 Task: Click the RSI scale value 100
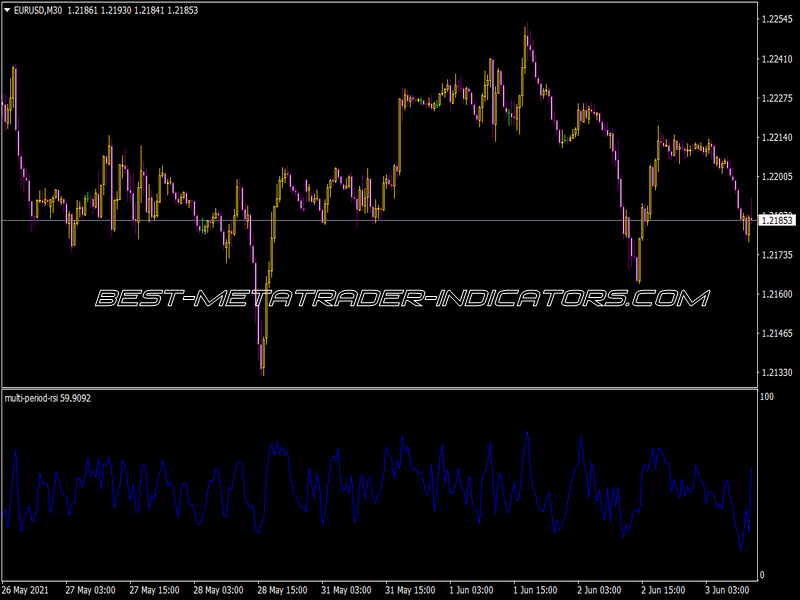click(767, 396)
